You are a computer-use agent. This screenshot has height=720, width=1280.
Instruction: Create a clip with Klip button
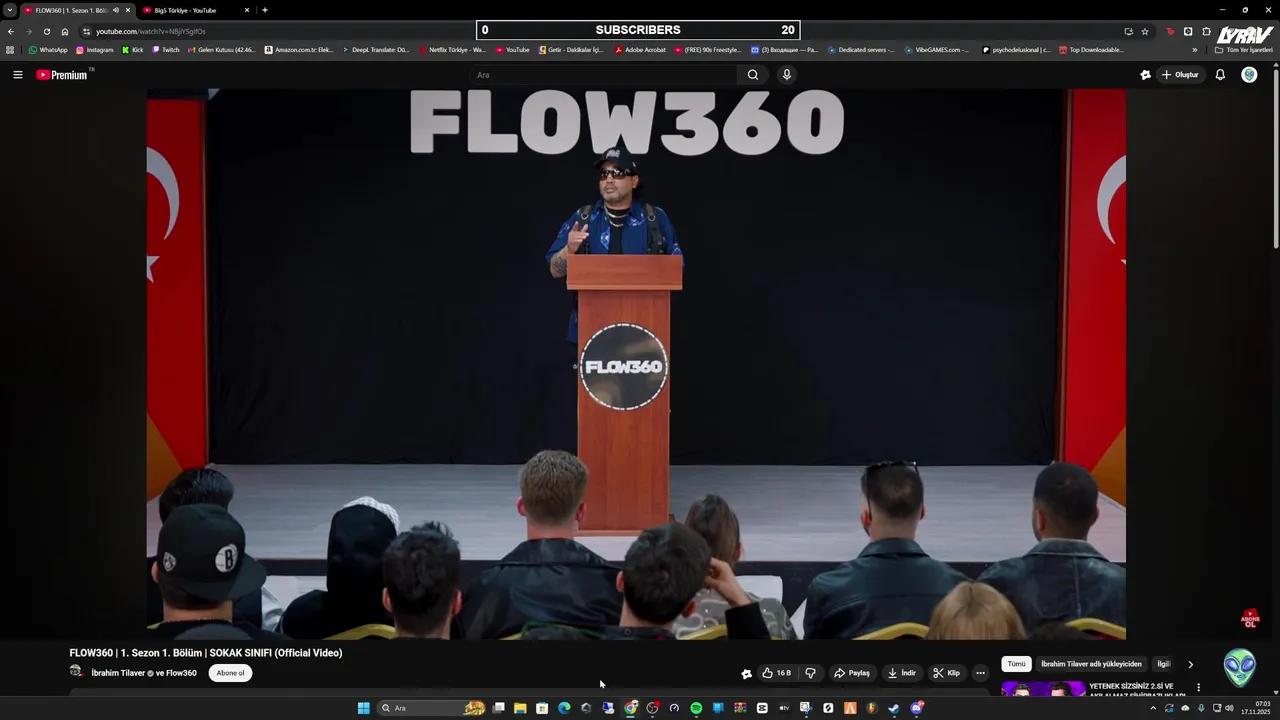coord(946,673)
